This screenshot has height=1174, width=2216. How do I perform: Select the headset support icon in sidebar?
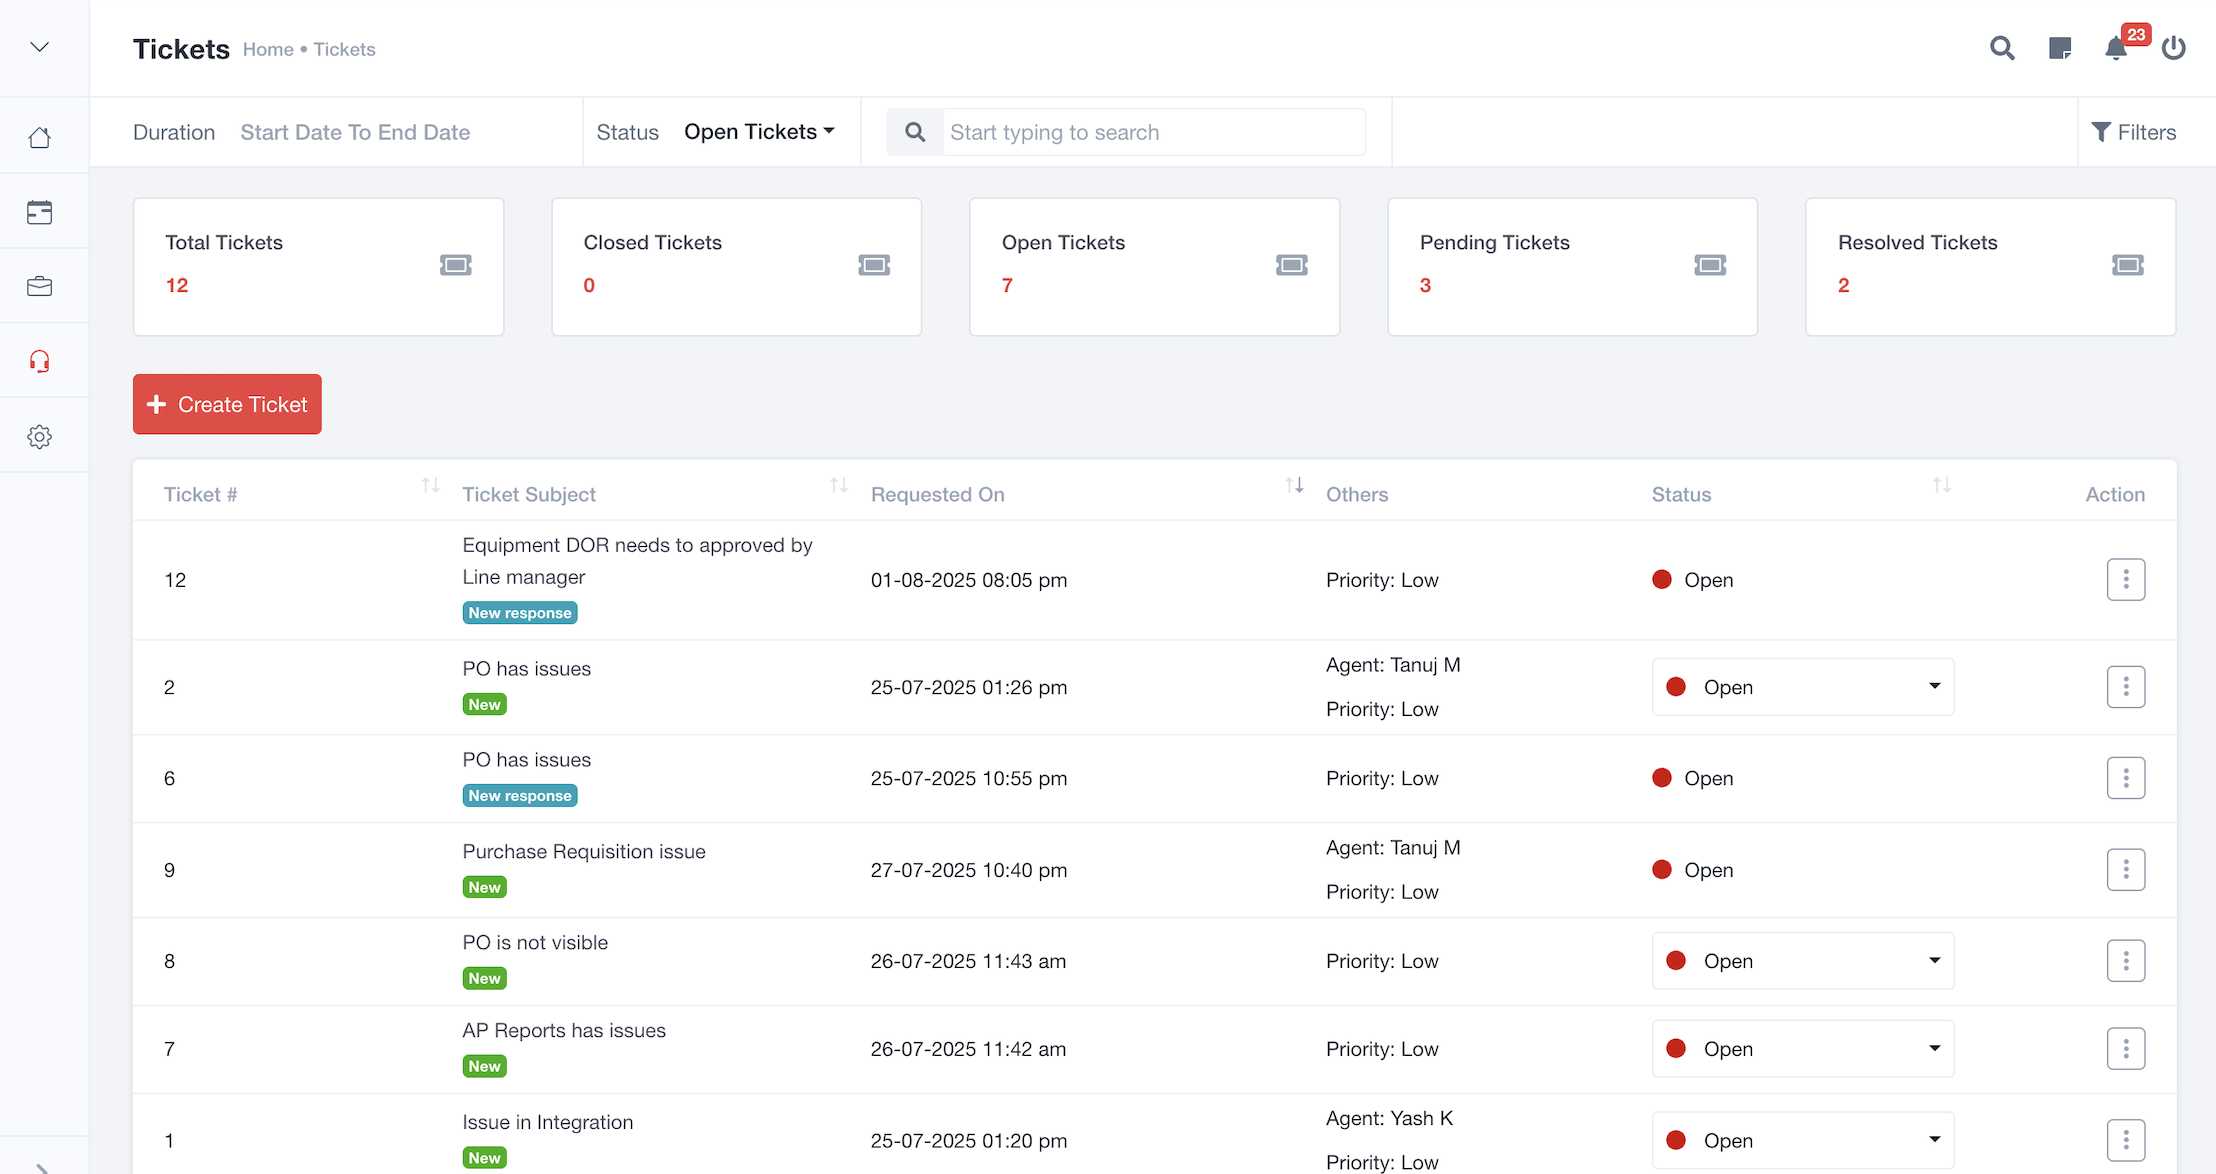click(x=40, y=361)
